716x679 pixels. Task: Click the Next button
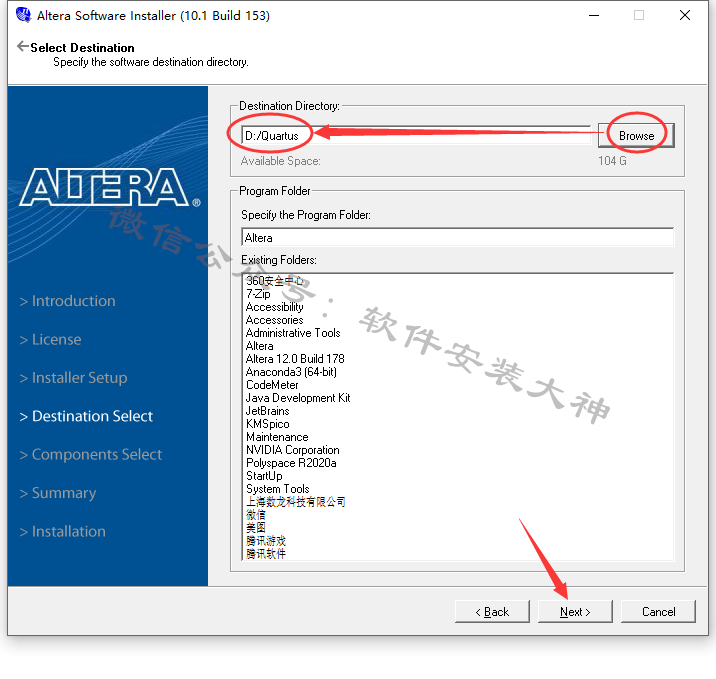[575, 611]
